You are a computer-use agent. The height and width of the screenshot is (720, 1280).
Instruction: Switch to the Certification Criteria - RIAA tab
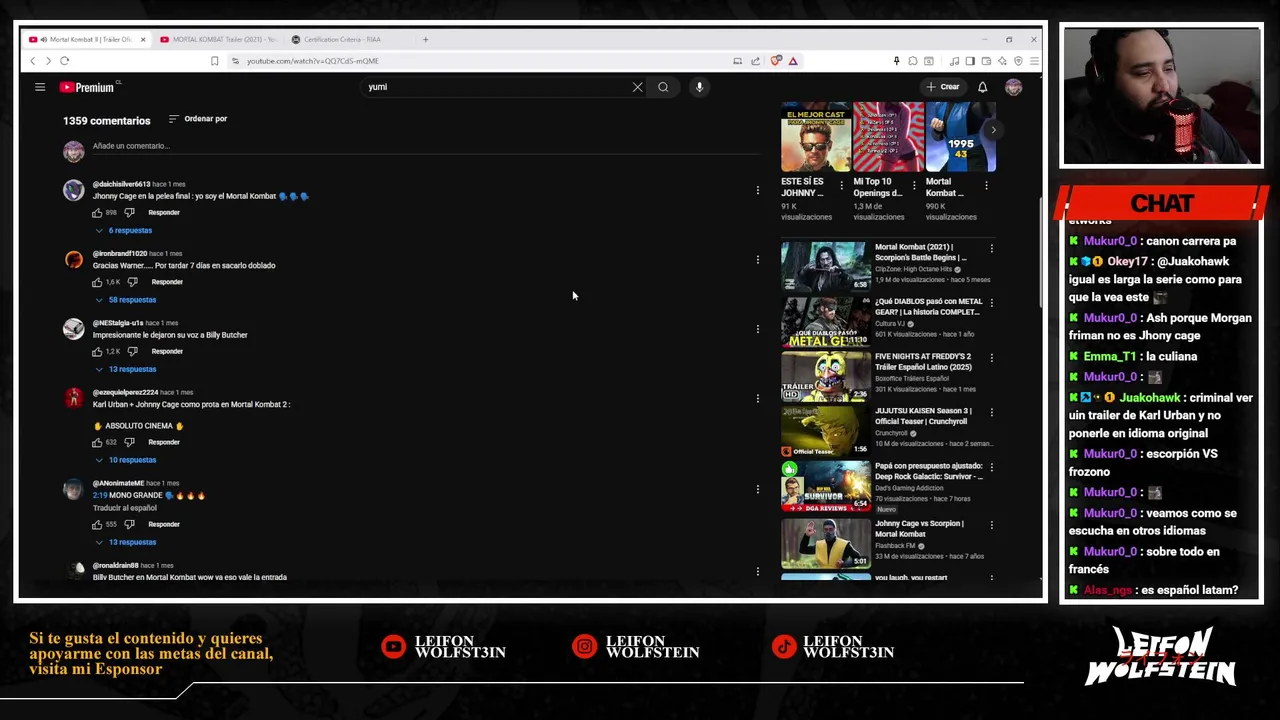point(340,39)
